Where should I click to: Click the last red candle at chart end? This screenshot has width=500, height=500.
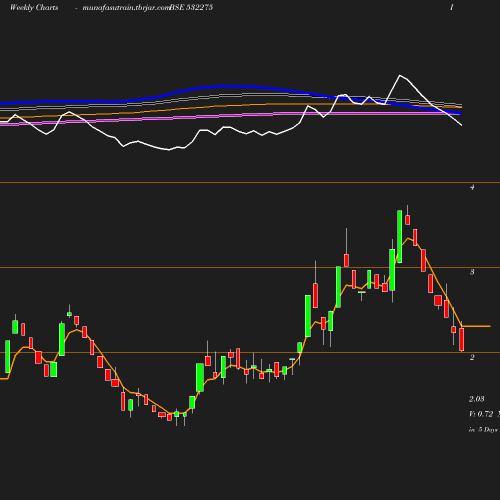point(462,339)
